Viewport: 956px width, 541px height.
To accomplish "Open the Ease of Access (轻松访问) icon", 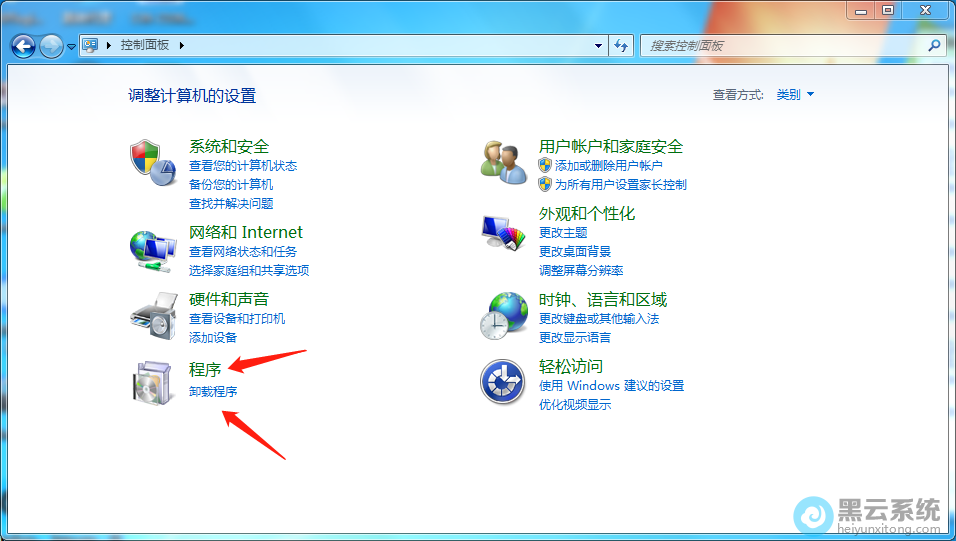I will click(503, 383).
